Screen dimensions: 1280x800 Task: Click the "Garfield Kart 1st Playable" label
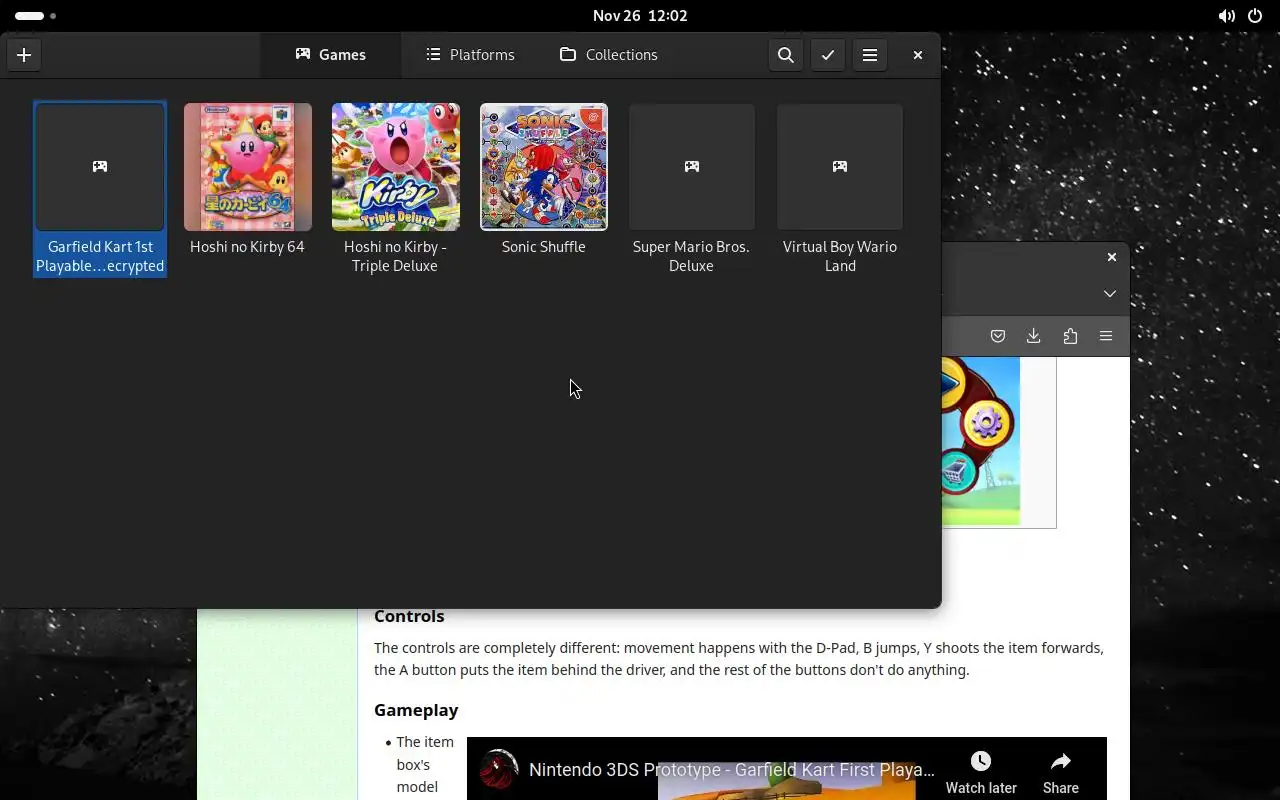click(100, 256)
